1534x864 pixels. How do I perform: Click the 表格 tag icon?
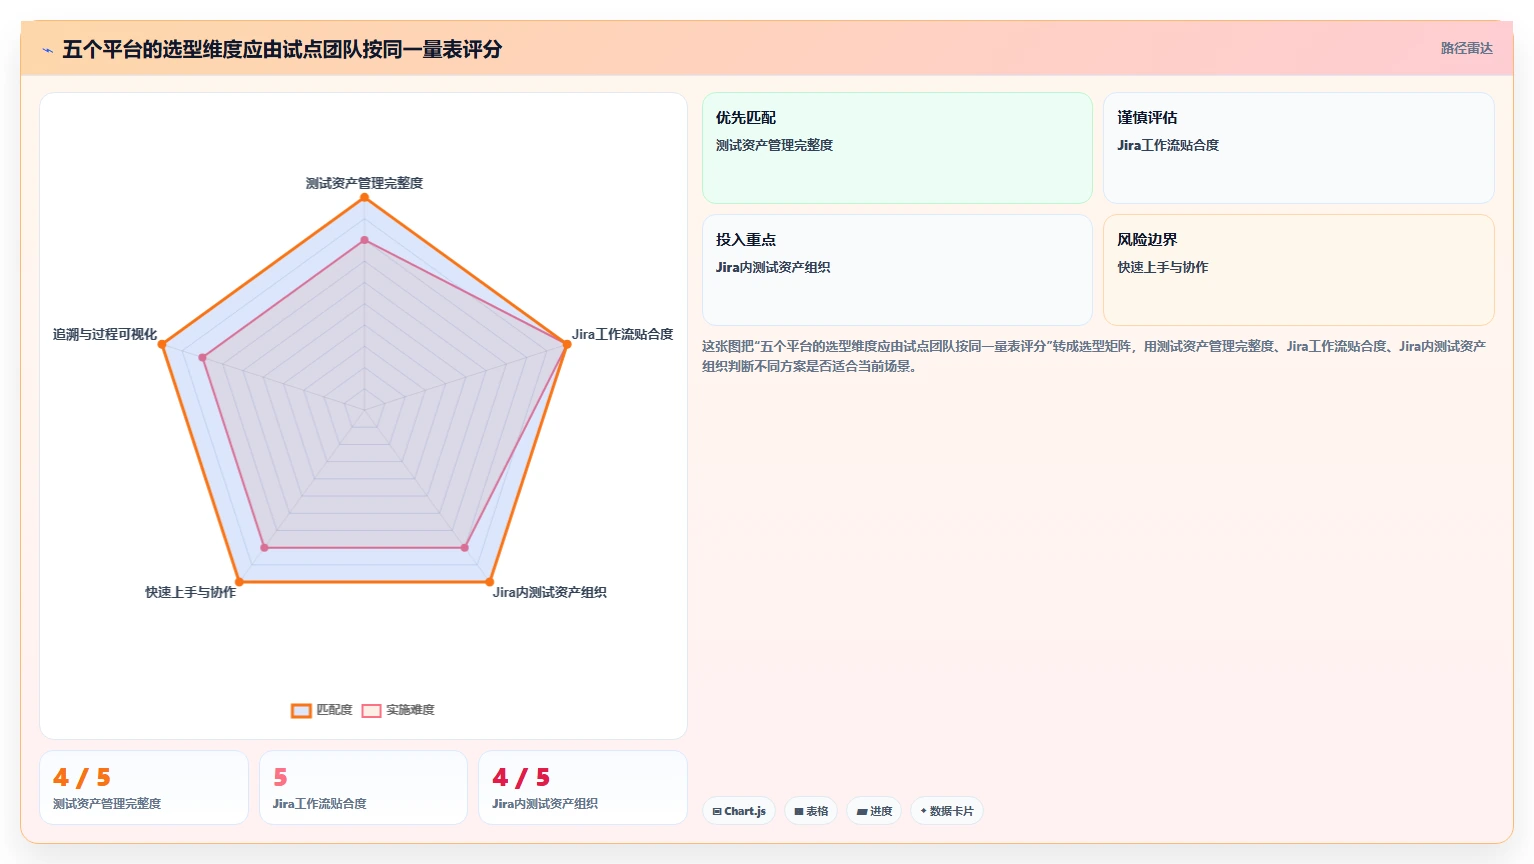pos(799,812)
